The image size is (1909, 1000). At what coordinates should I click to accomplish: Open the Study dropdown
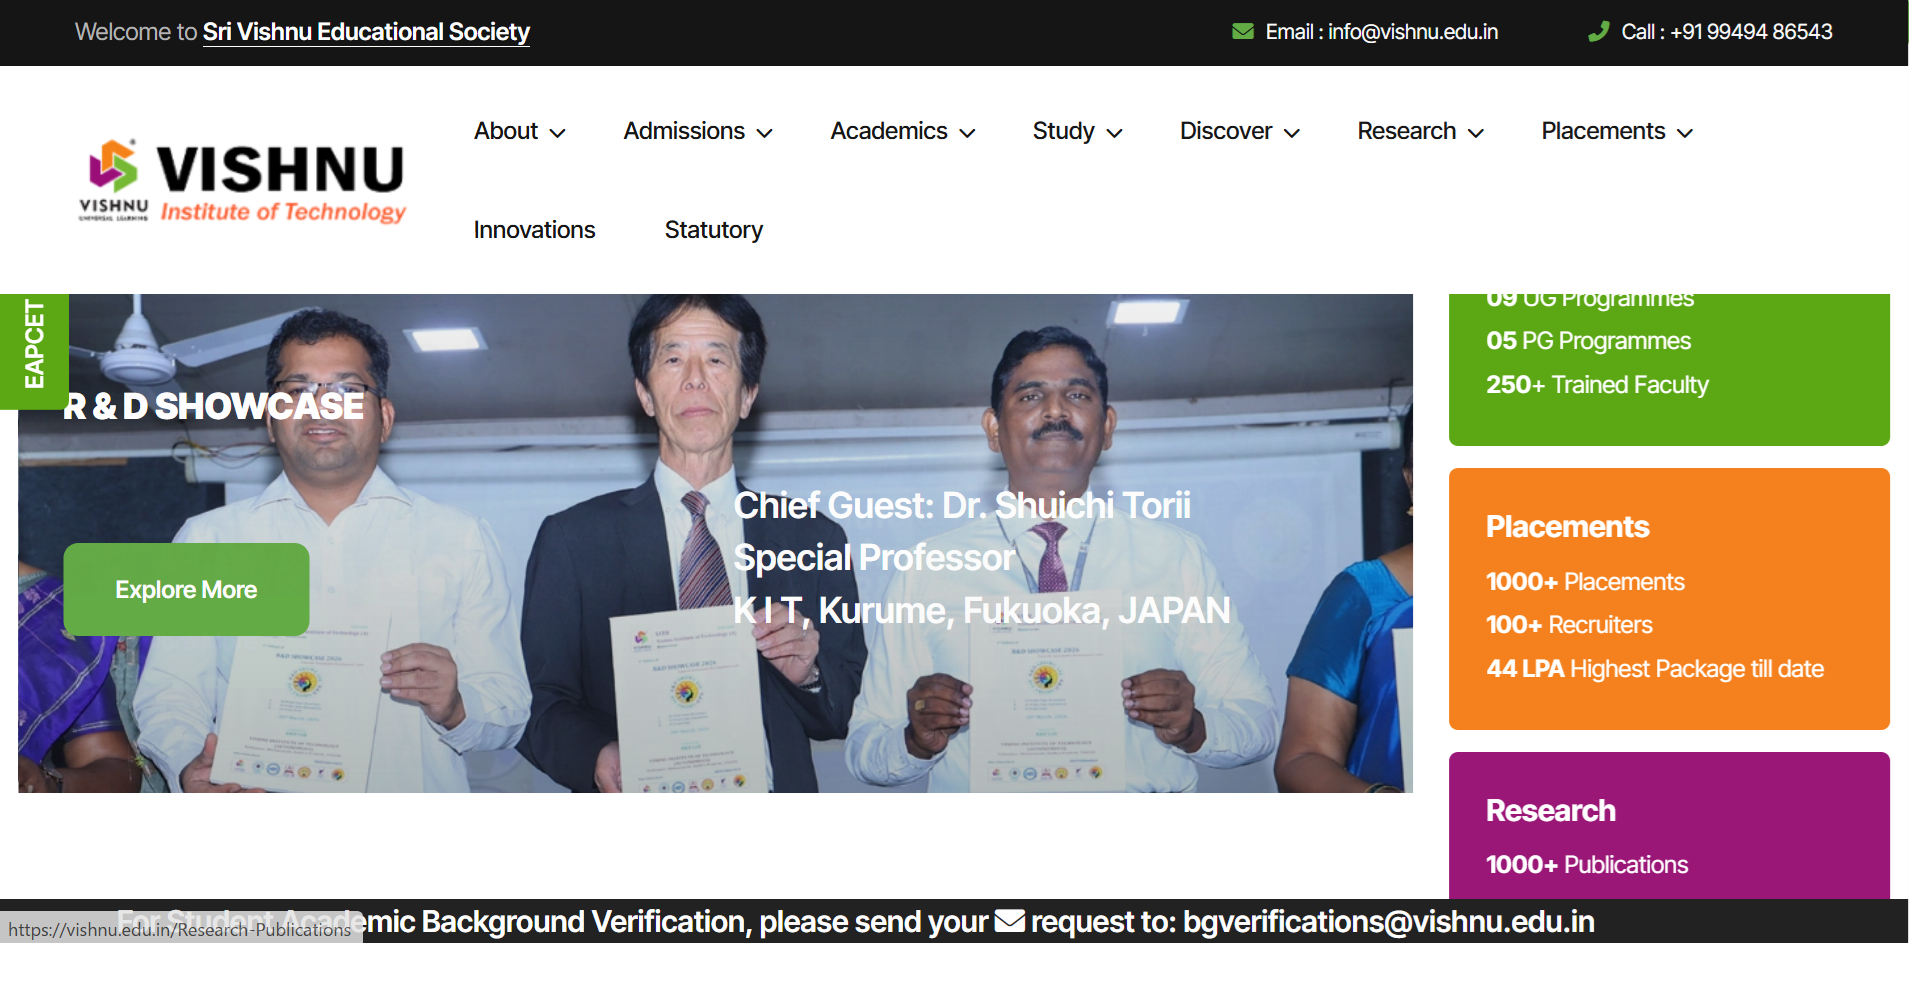coord(1076,132)
